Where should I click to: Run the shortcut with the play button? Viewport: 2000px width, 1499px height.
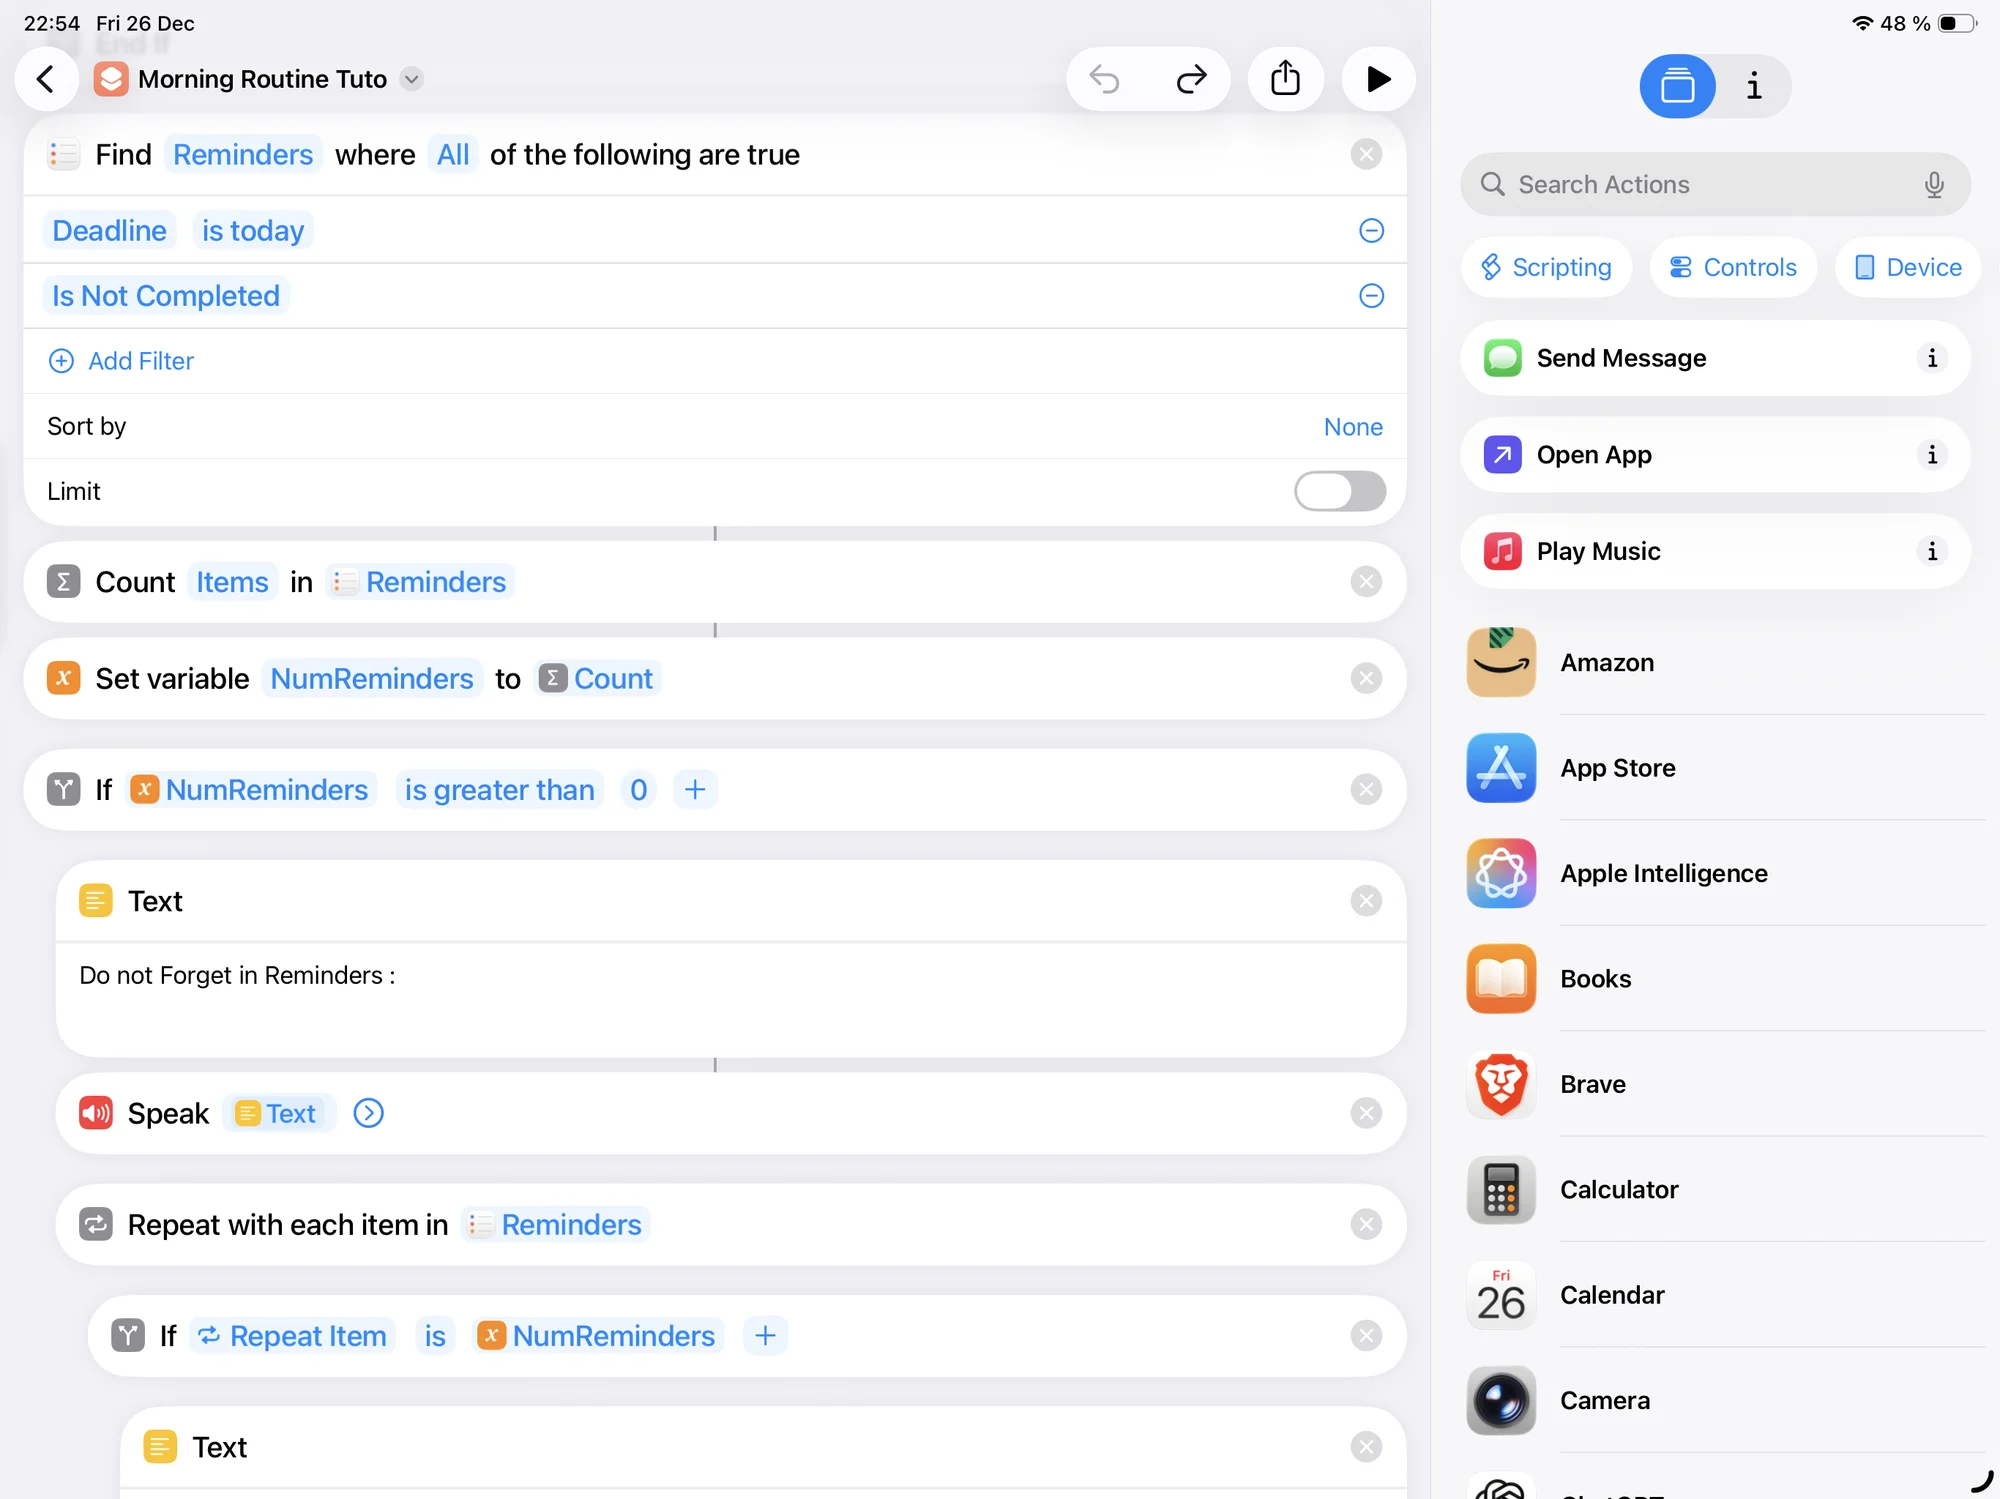(x=1378, y=79)
